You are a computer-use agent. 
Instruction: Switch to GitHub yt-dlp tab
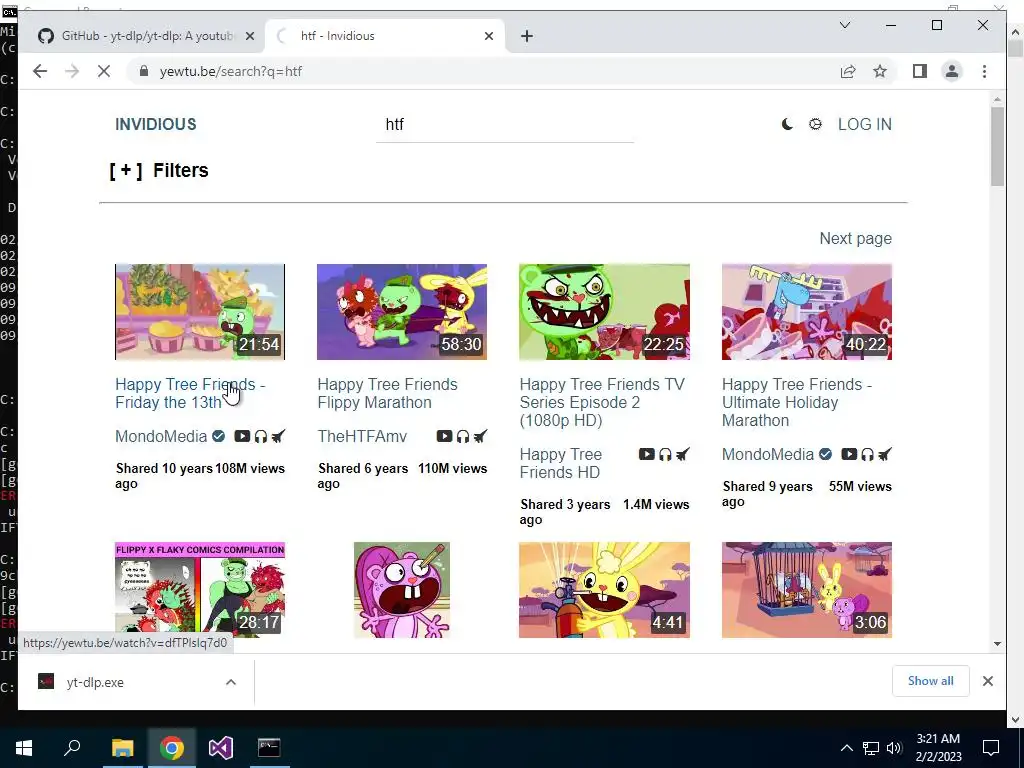click(x=146, y=36)
